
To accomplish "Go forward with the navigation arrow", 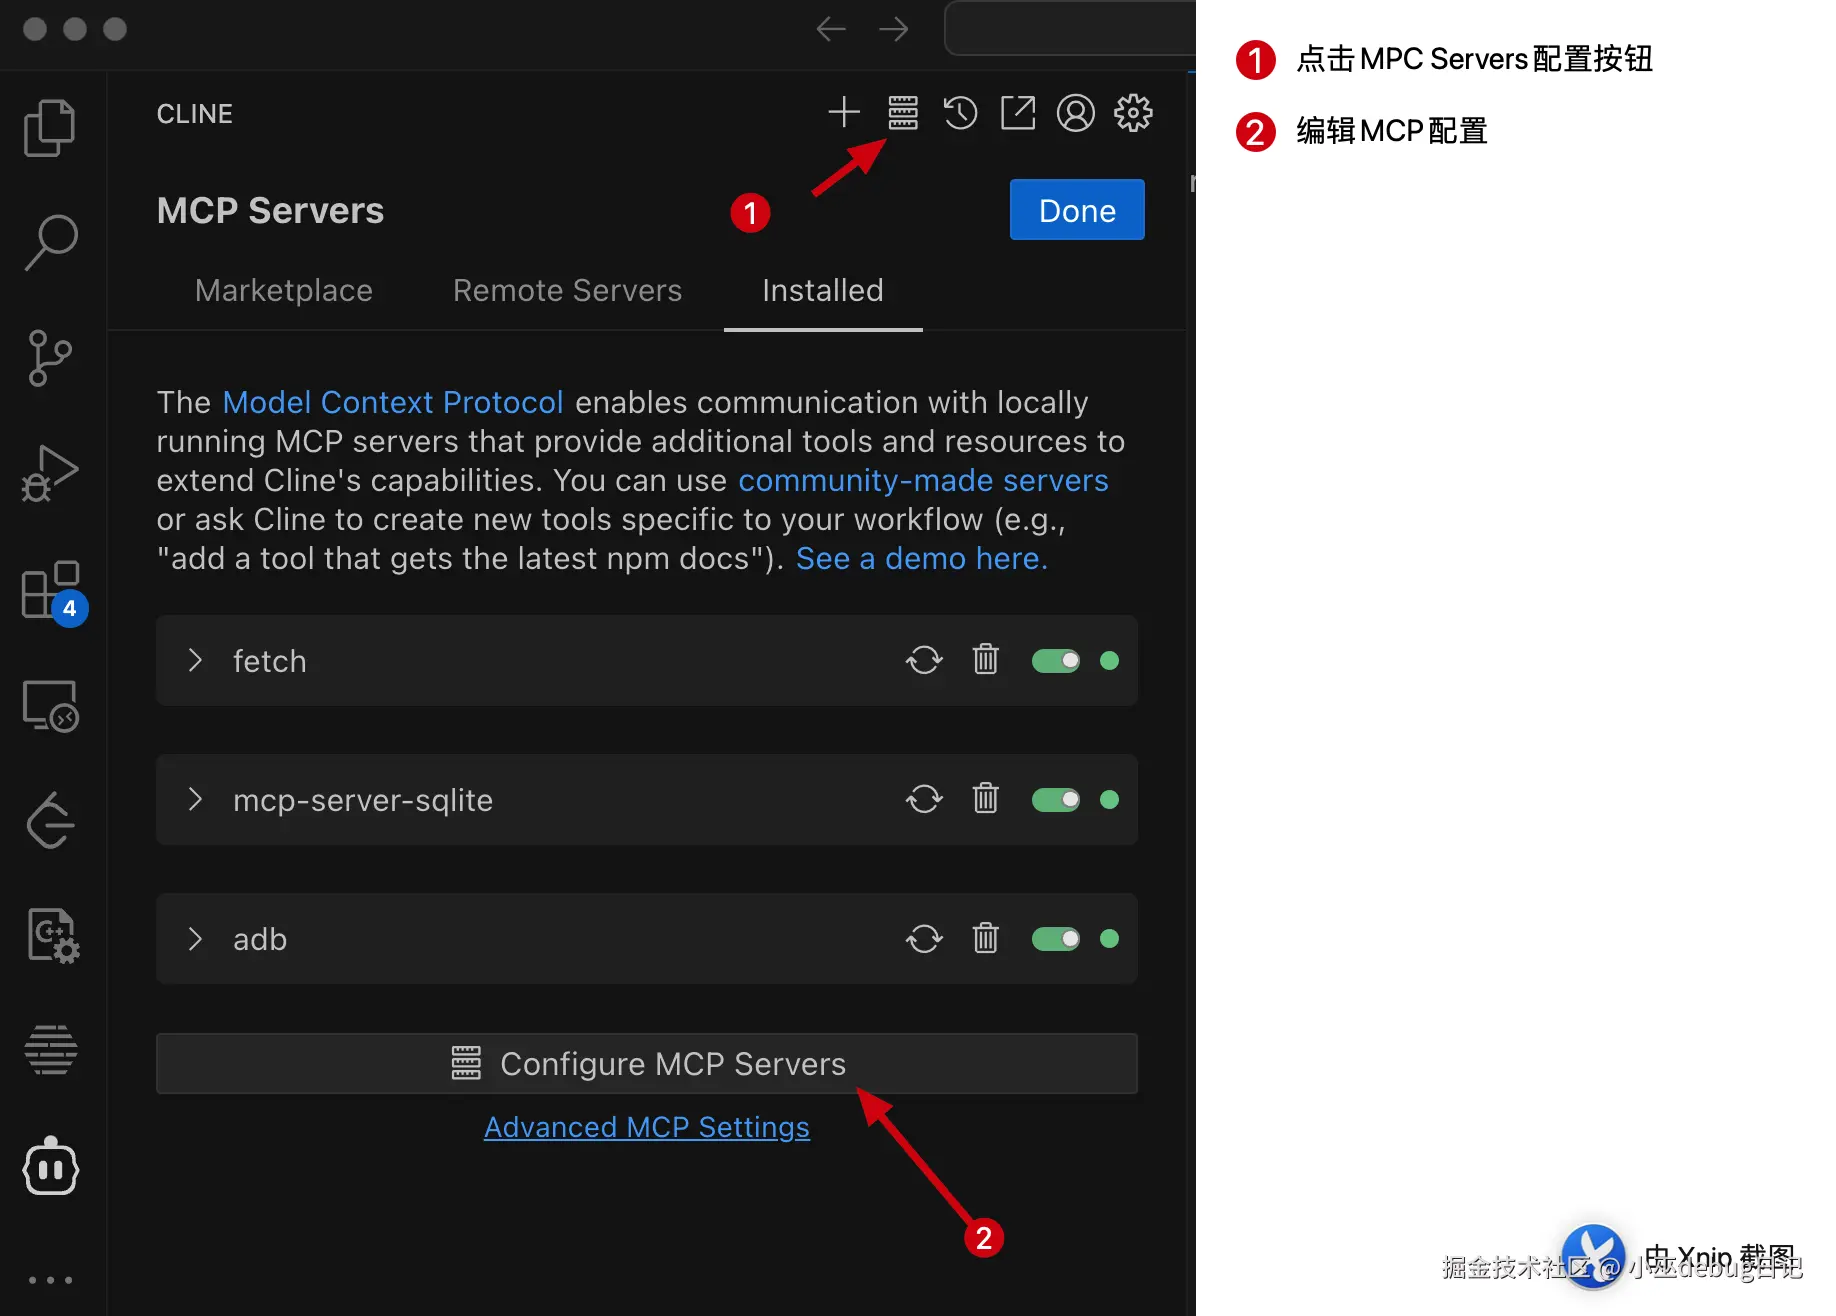I will coord(894,29).
